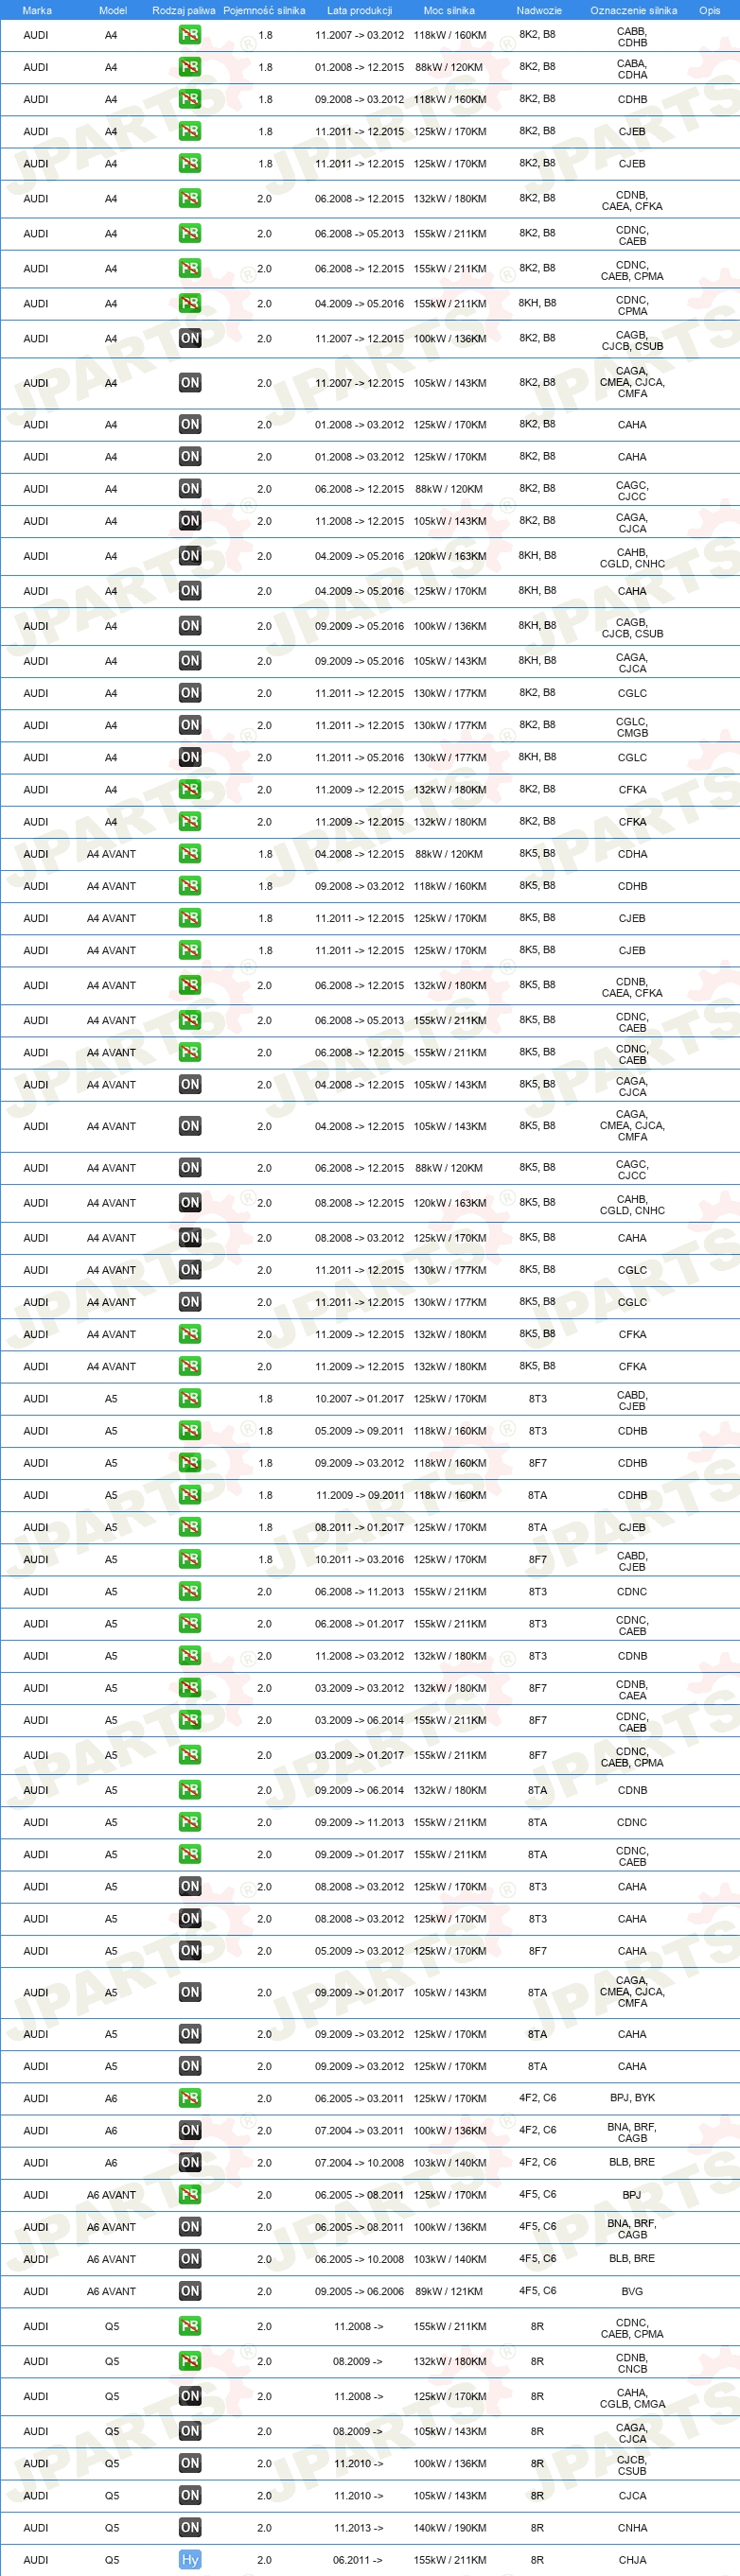Click diesel ON icon in A5 8F7 CAHA row
The width and height of the screenshot is (740, 2576).
tap(190, 1950)
